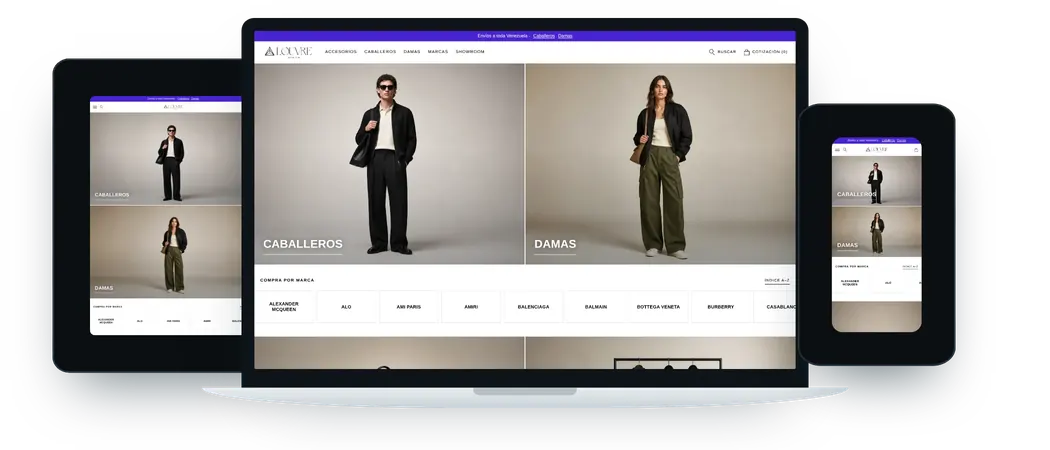Select the Alexander McQueen brand on the tablet

click(x=106, y=321)
